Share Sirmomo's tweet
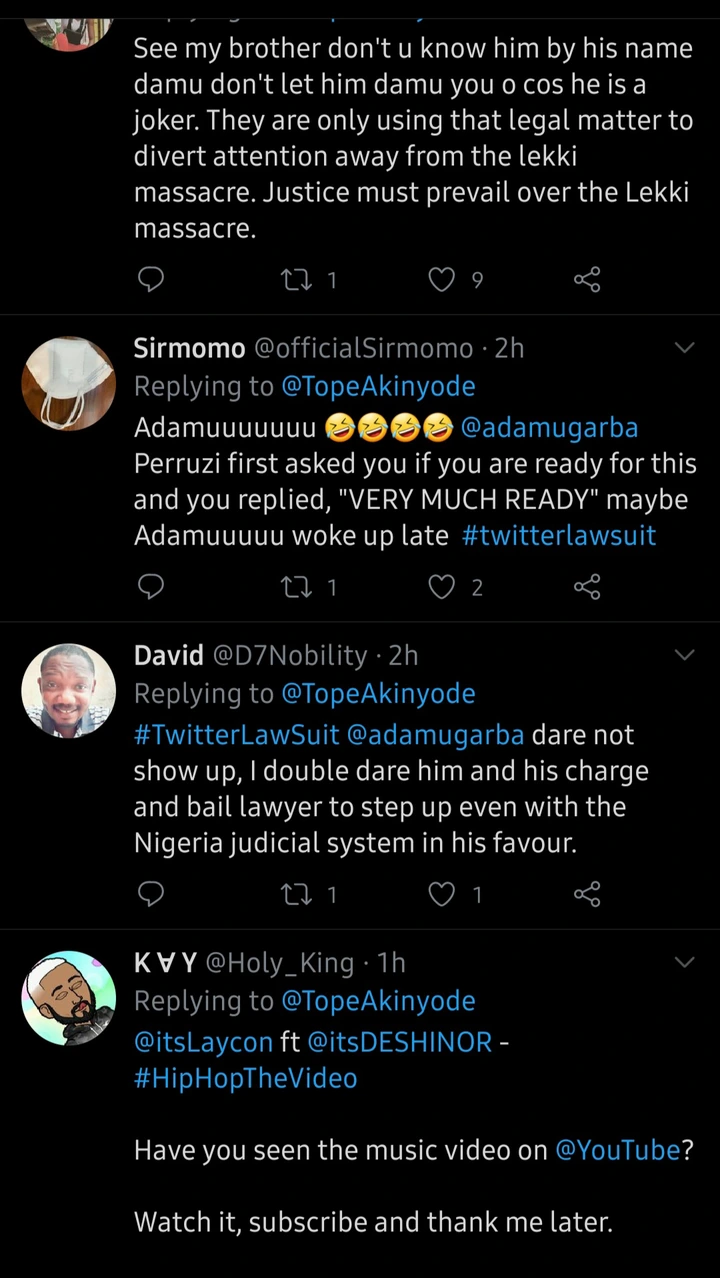 click(587, 587)
